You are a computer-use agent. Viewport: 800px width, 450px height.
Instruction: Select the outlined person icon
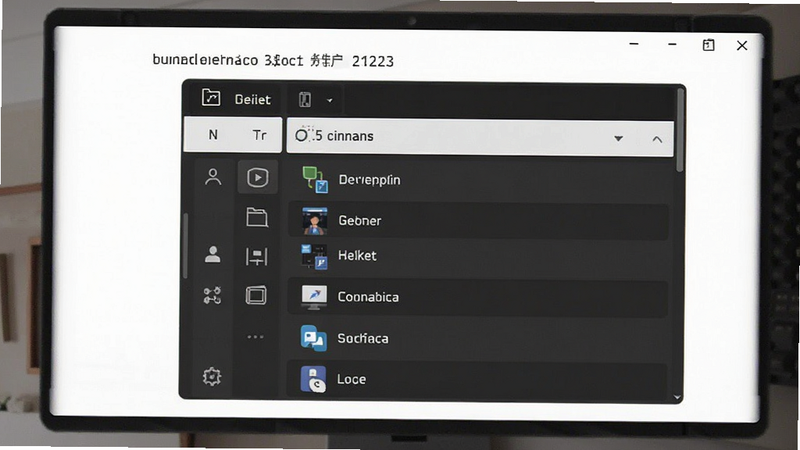[x=213, y=177]
